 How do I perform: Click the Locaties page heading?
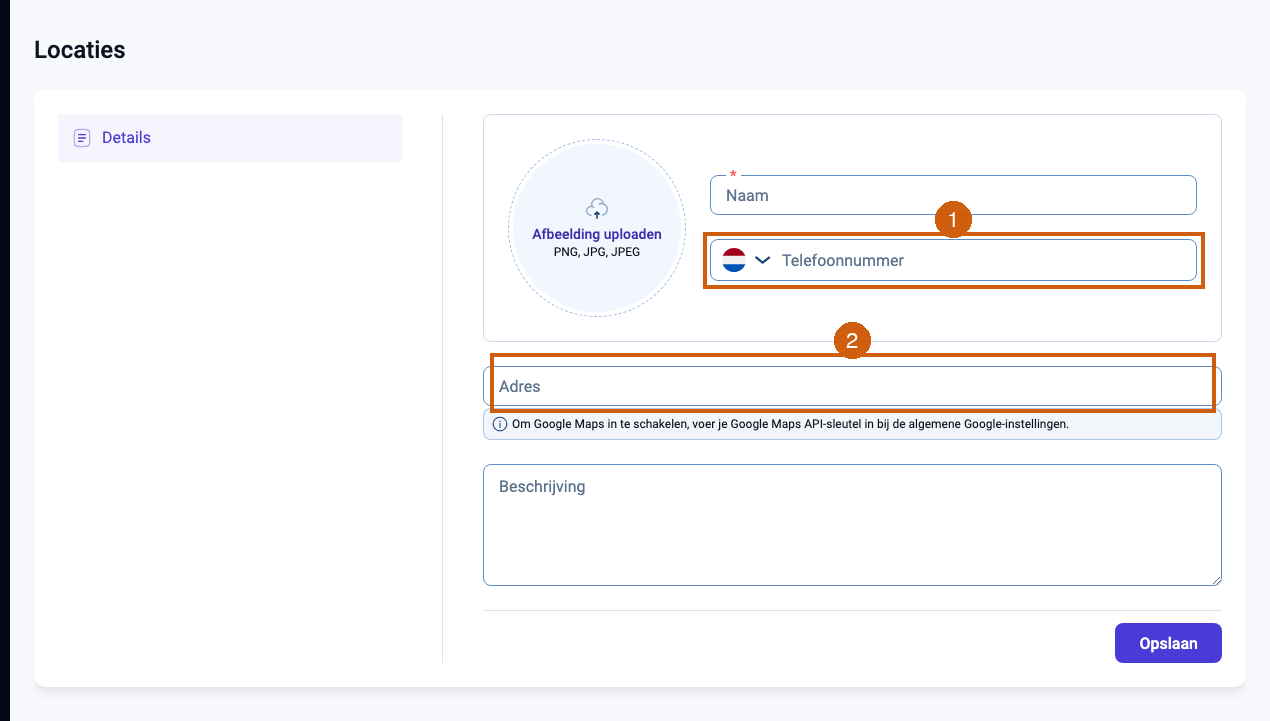click(80, 49)
